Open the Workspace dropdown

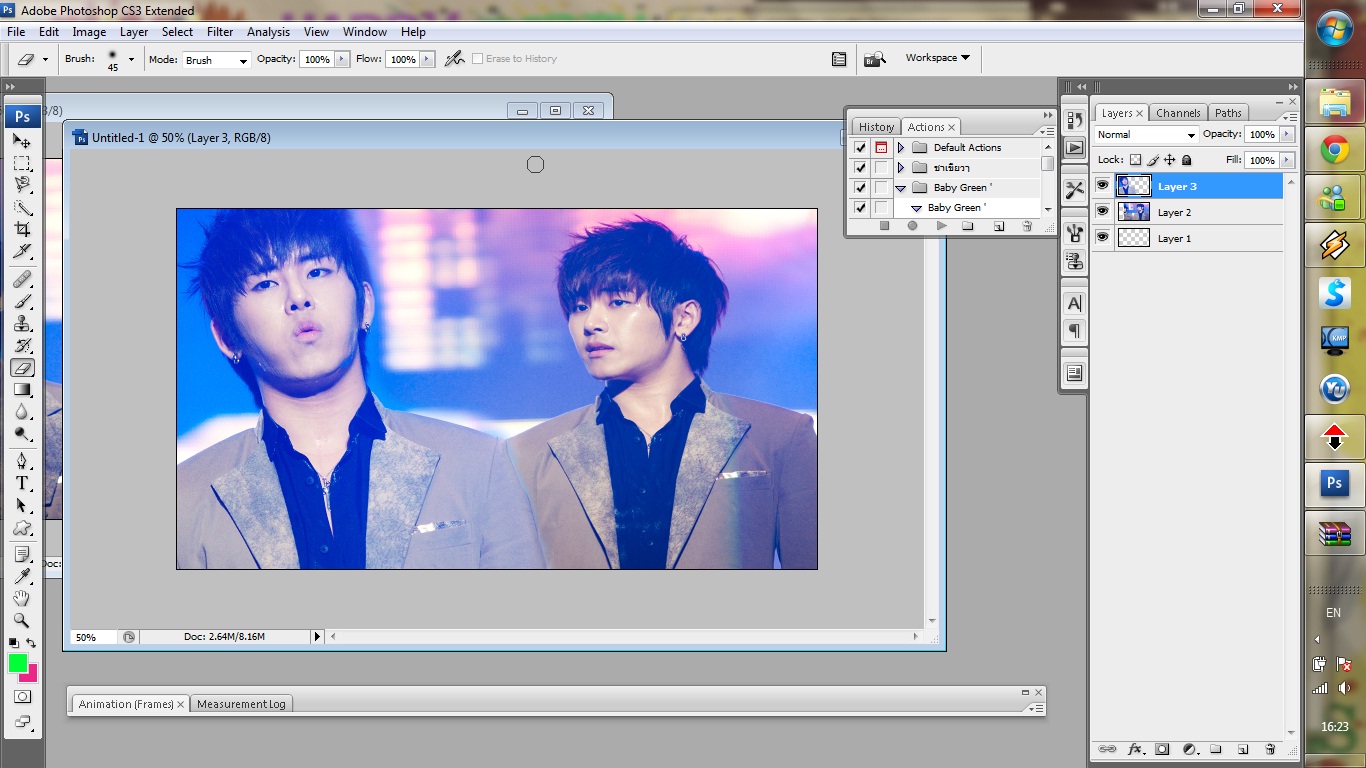click(x=938, y=58)
